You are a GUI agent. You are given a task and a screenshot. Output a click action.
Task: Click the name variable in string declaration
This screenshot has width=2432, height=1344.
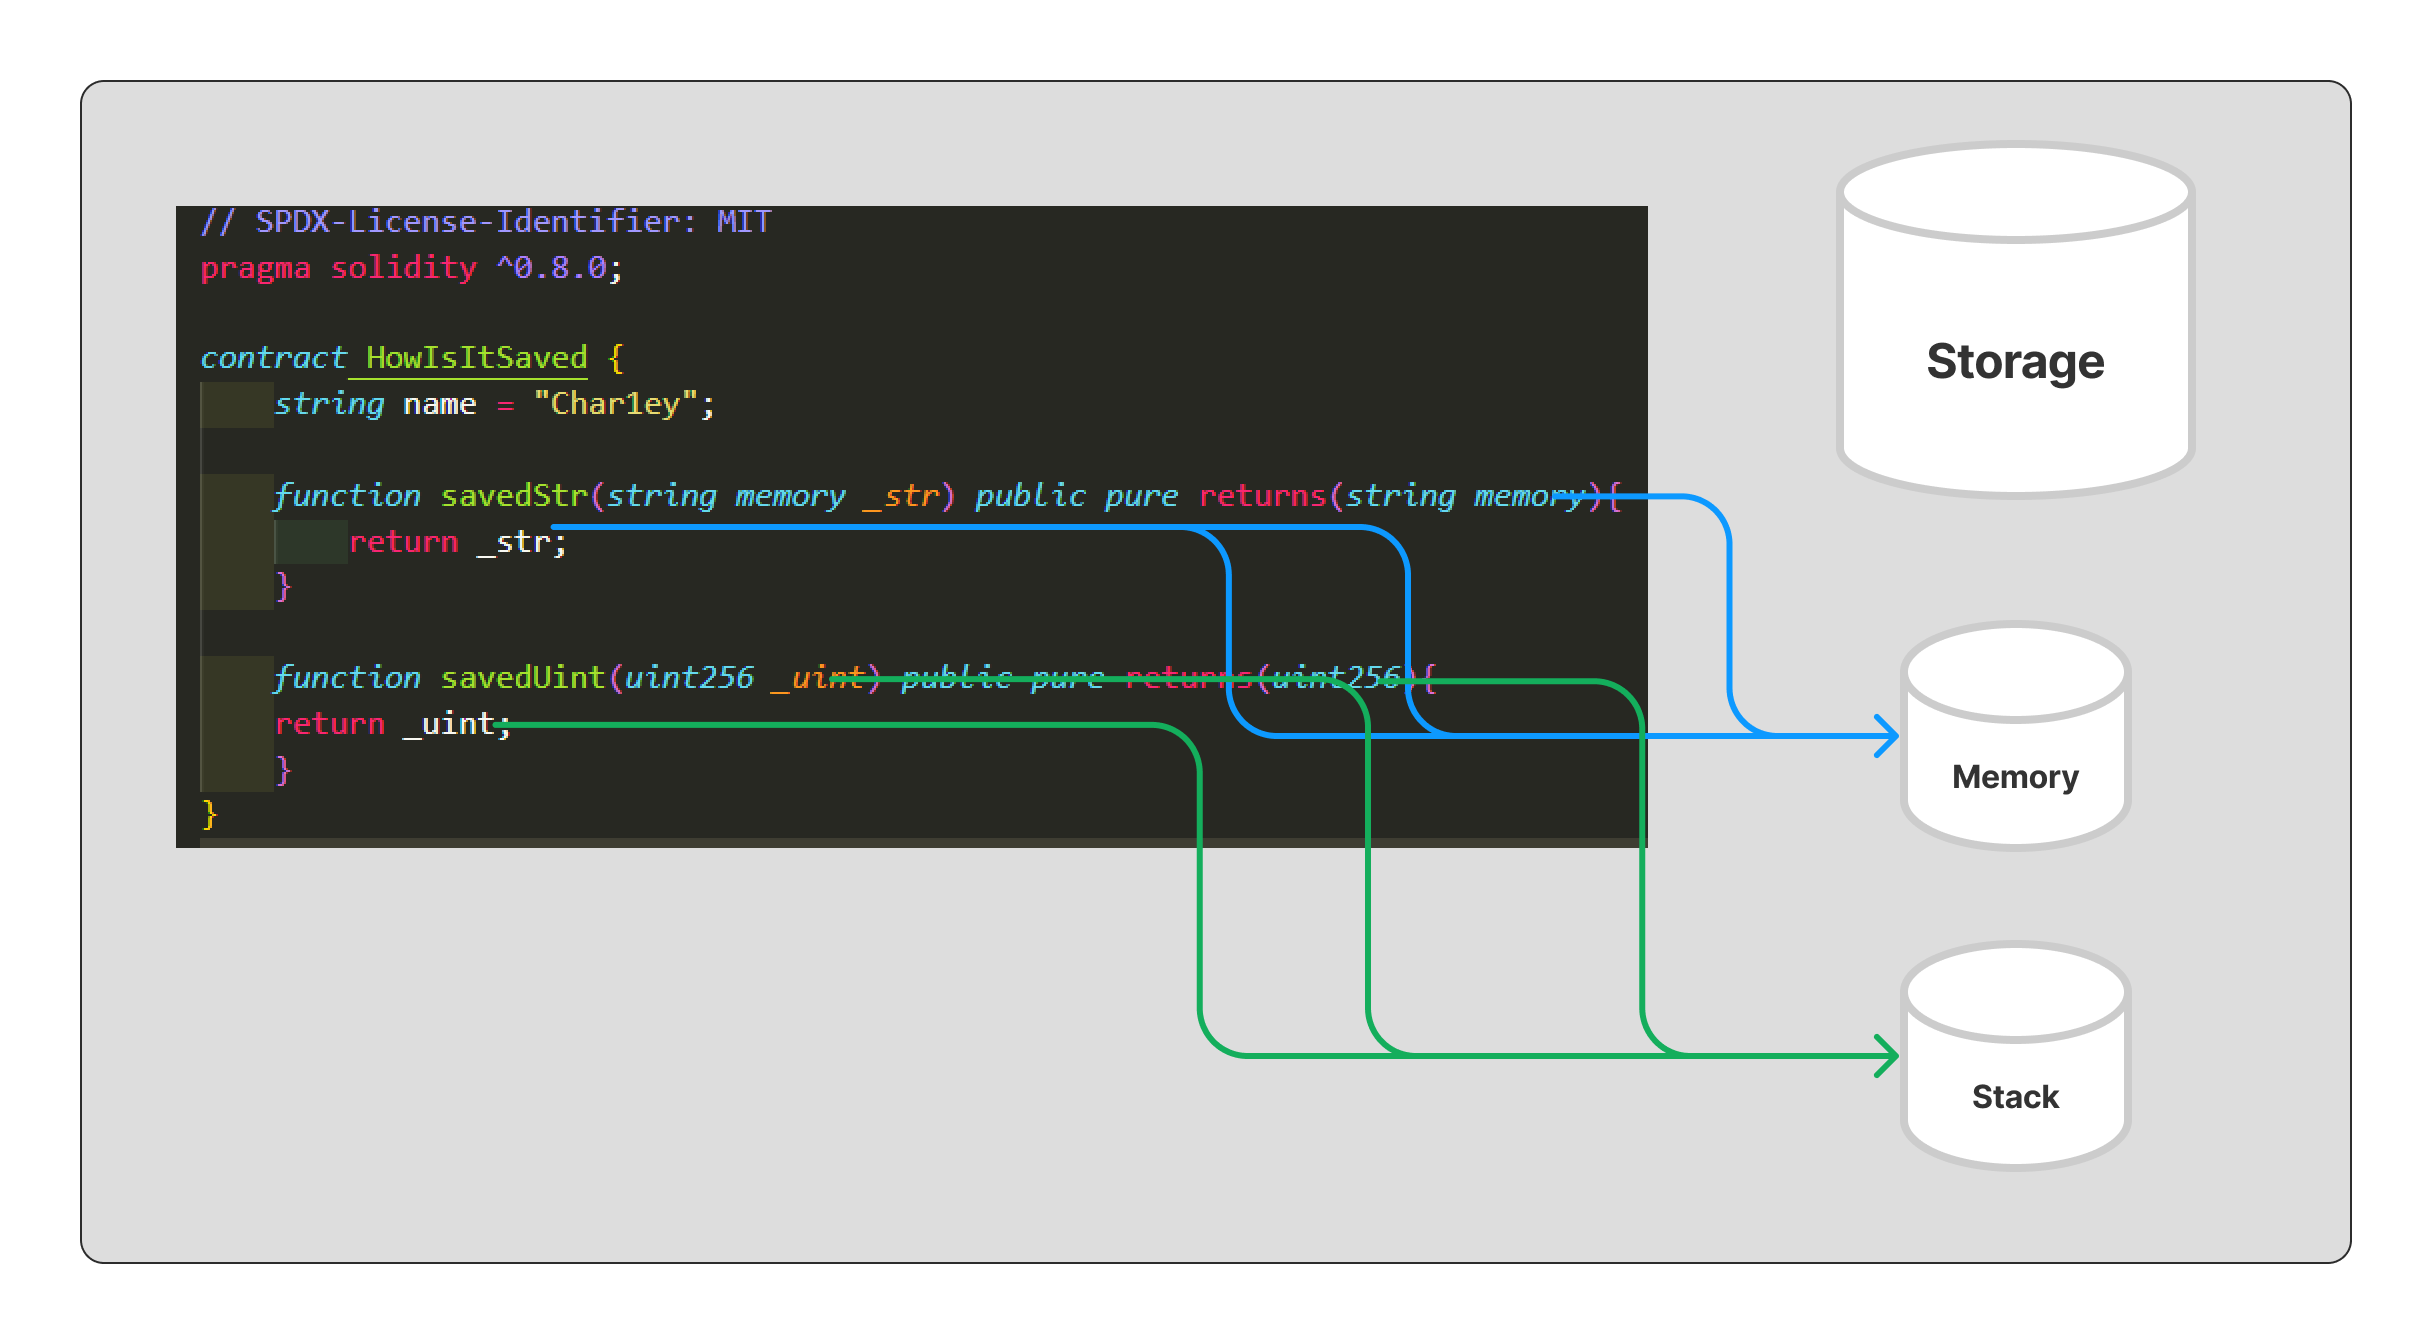439,404
